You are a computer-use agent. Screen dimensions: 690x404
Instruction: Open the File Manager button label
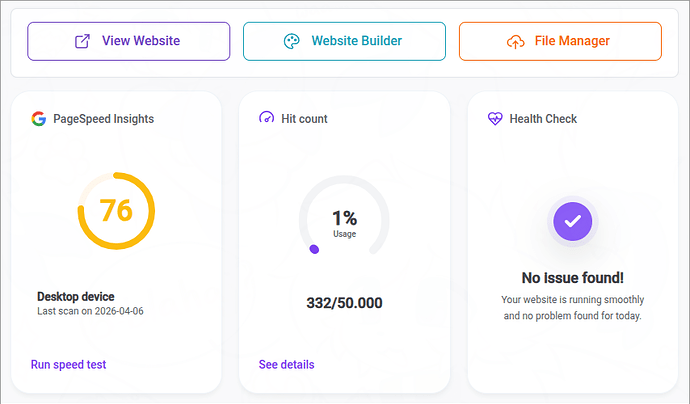click(x=572, y=41)
